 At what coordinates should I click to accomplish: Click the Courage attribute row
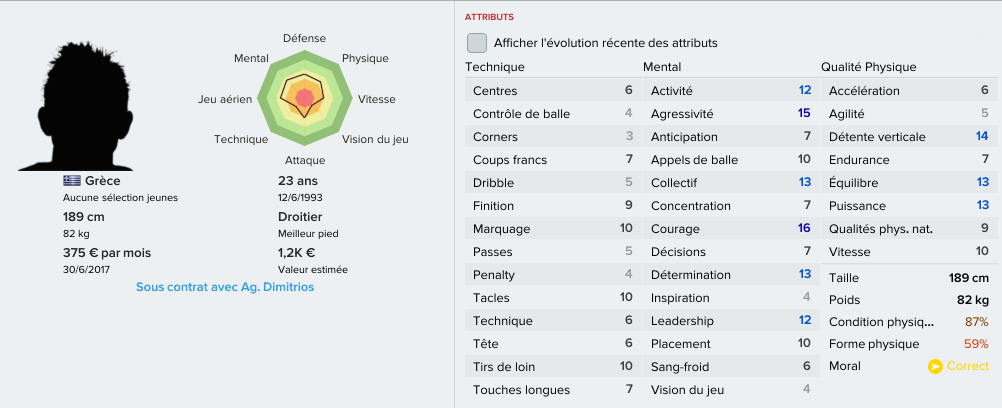click(x=730, y=229)
